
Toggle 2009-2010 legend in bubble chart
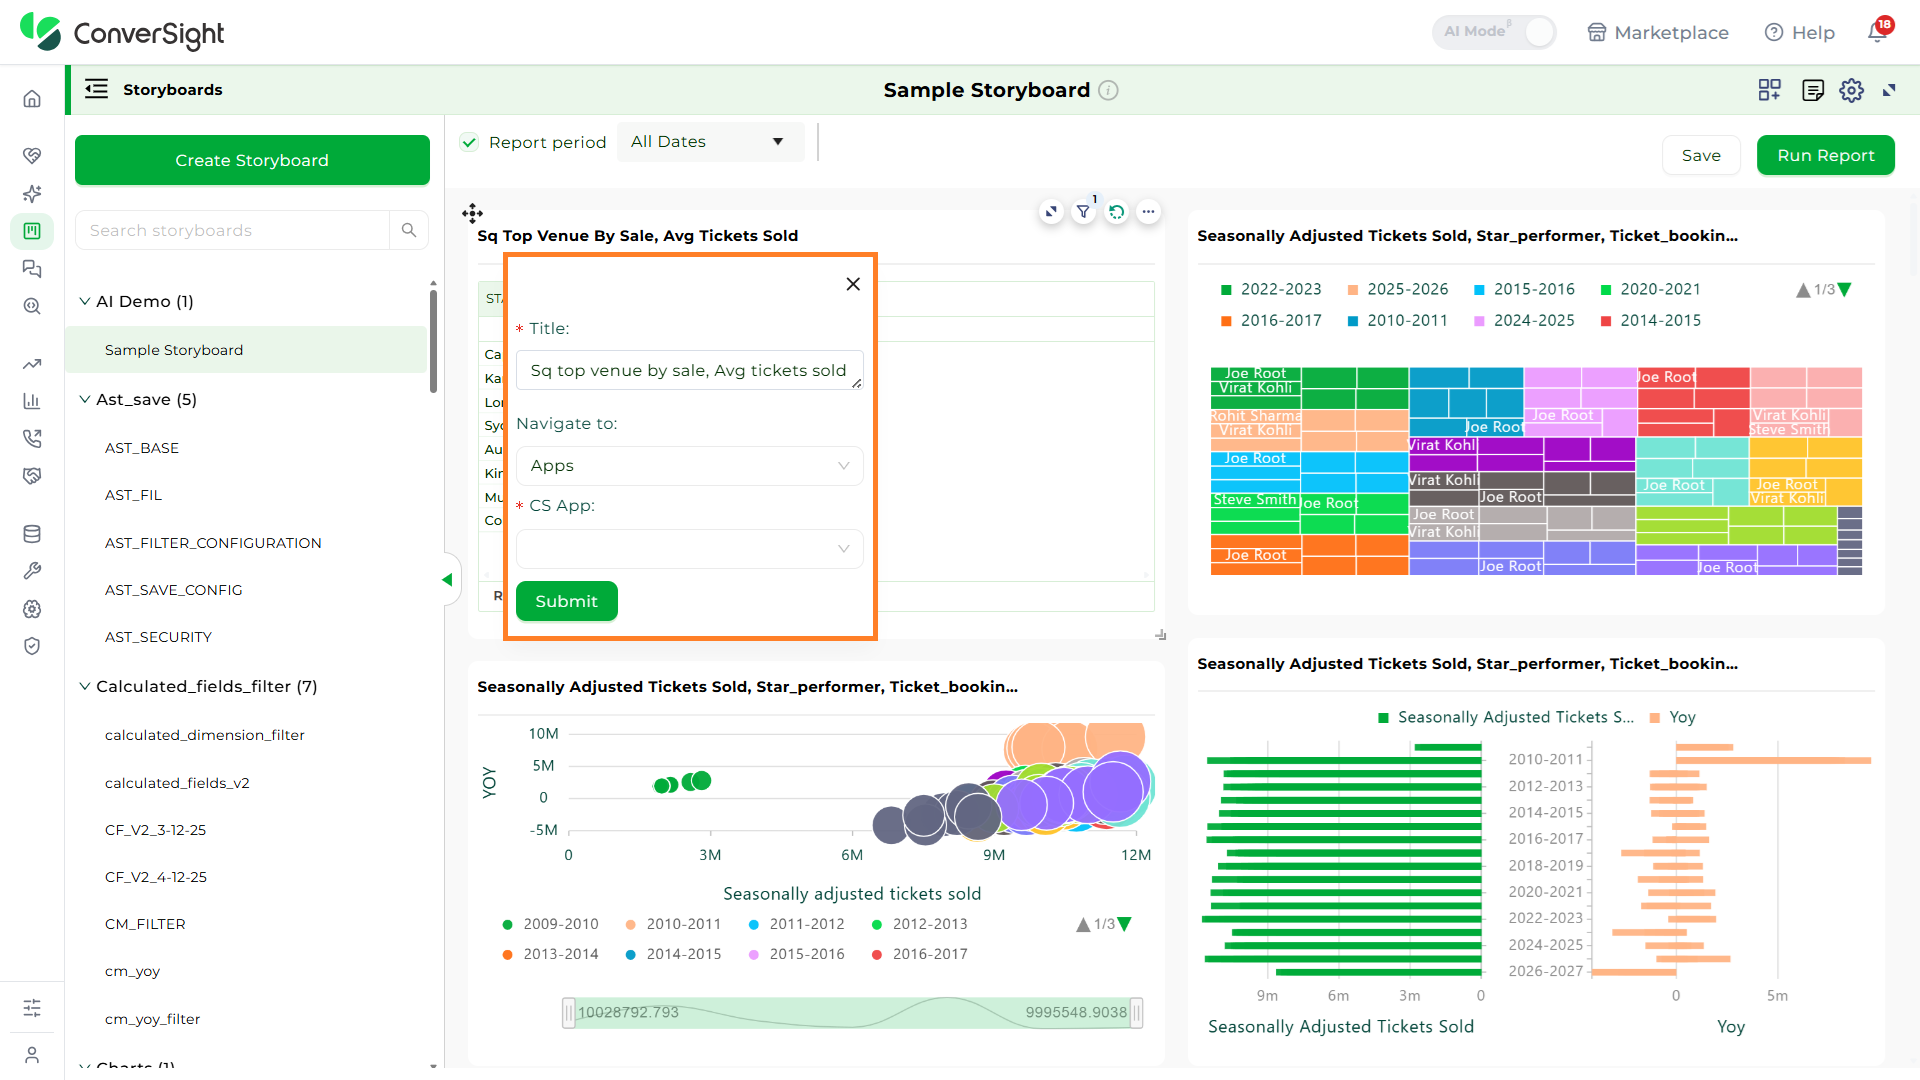(x=550, y=924)
